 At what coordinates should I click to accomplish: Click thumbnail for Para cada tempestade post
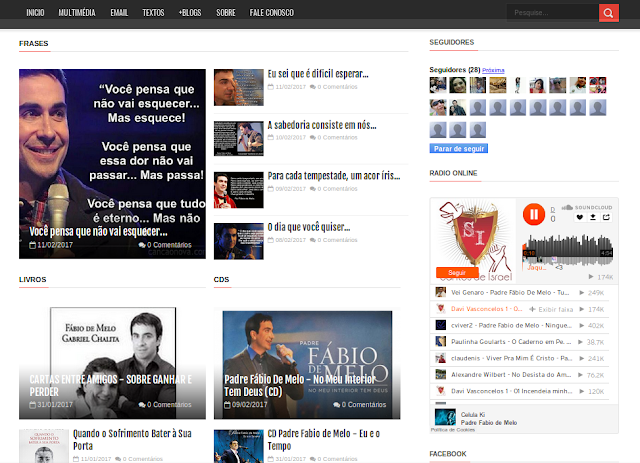tap(239, 190)
